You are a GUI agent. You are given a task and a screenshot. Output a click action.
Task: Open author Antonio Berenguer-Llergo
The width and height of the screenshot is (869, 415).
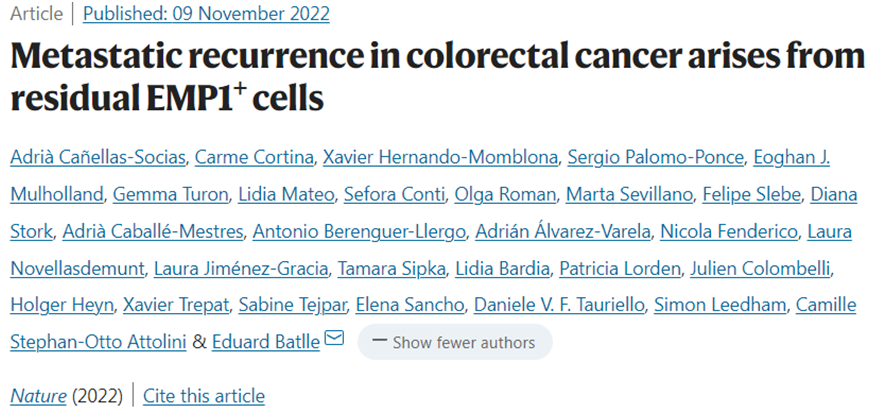tap(359, 232)
